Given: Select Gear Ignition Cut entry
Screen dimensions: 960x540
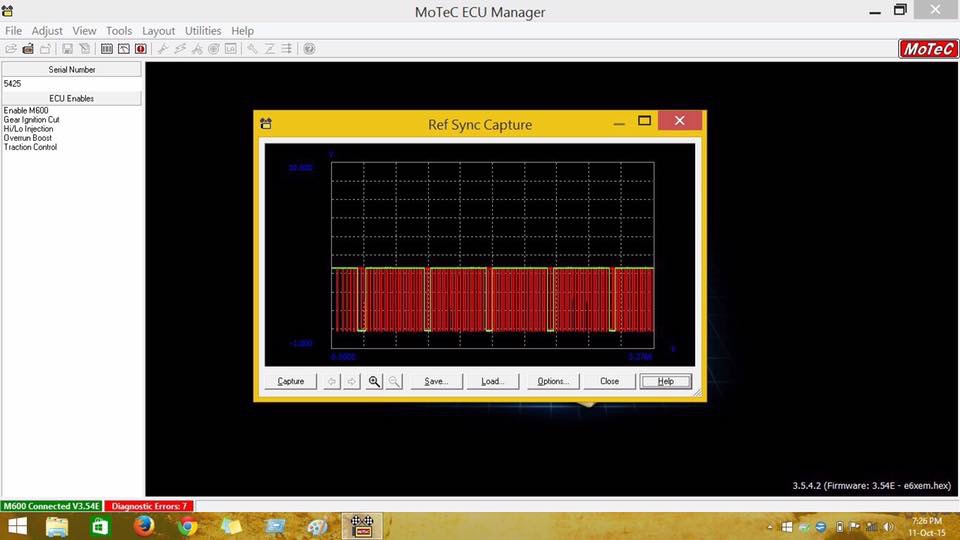Looking at the screenshot, I should [x=31, y=119].
